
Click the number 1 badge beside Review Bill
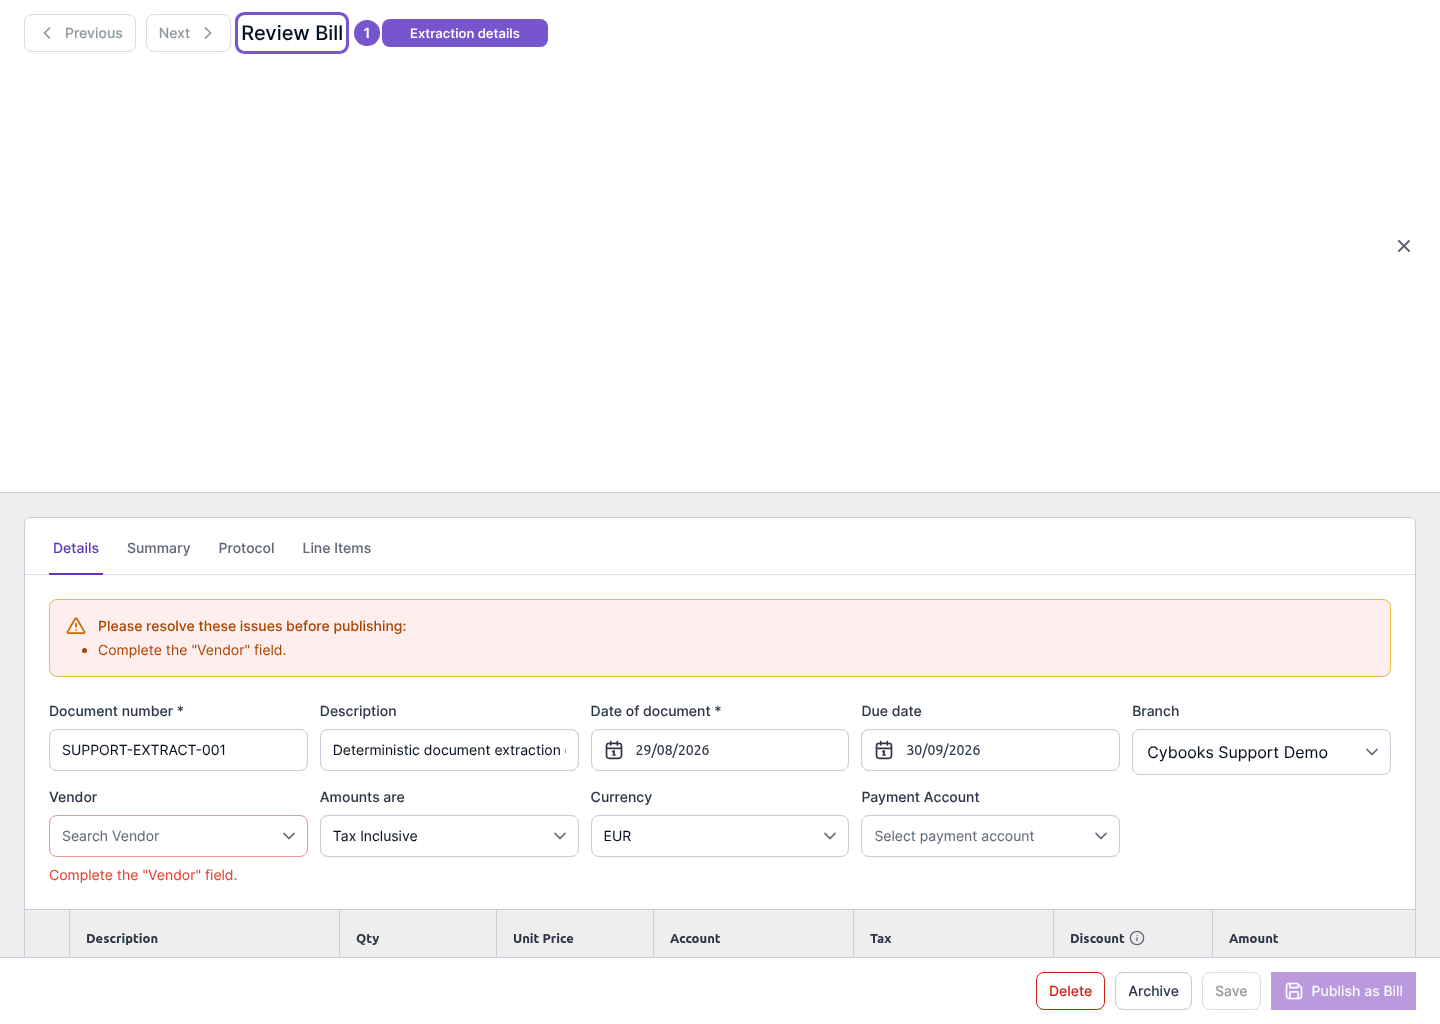click(x=367, y=33)
